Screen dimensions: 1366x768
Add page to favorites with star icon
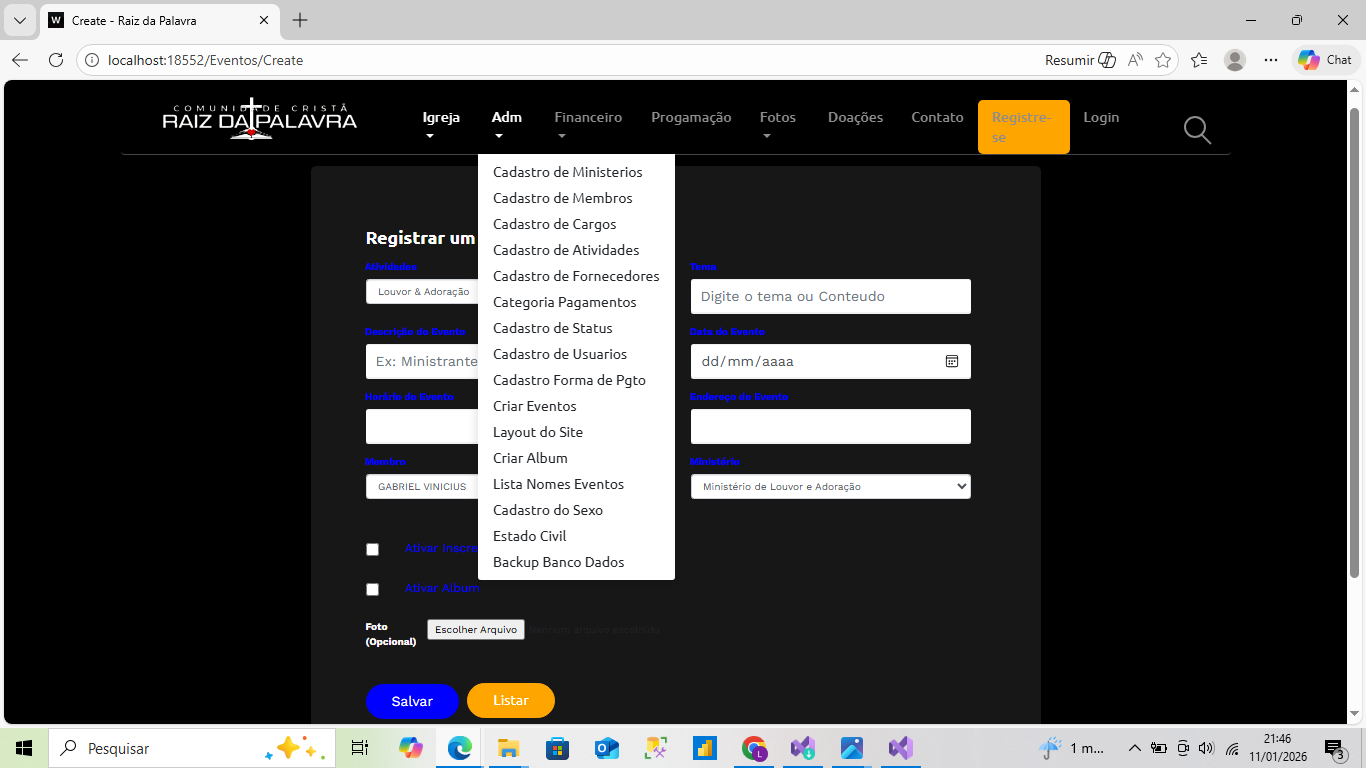coord(1163,60)
